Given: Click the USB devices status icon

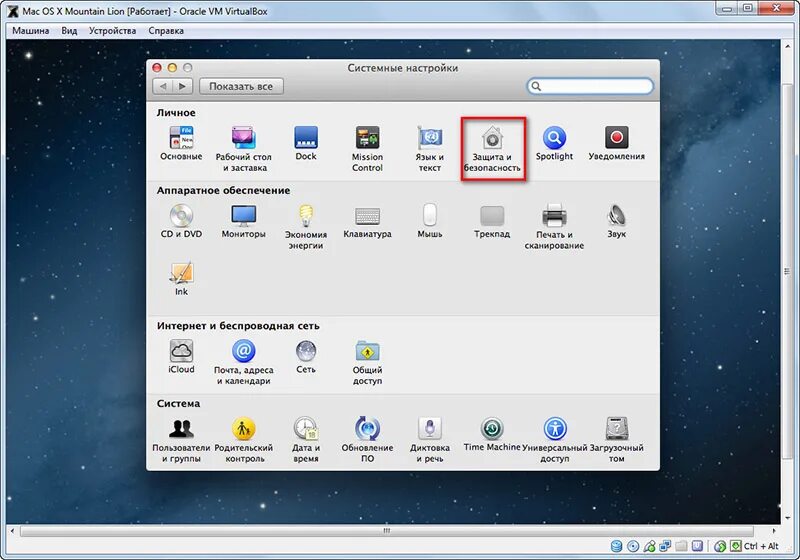Looking at the screenshot, I should pyautogui.click(x=649, y=546).
